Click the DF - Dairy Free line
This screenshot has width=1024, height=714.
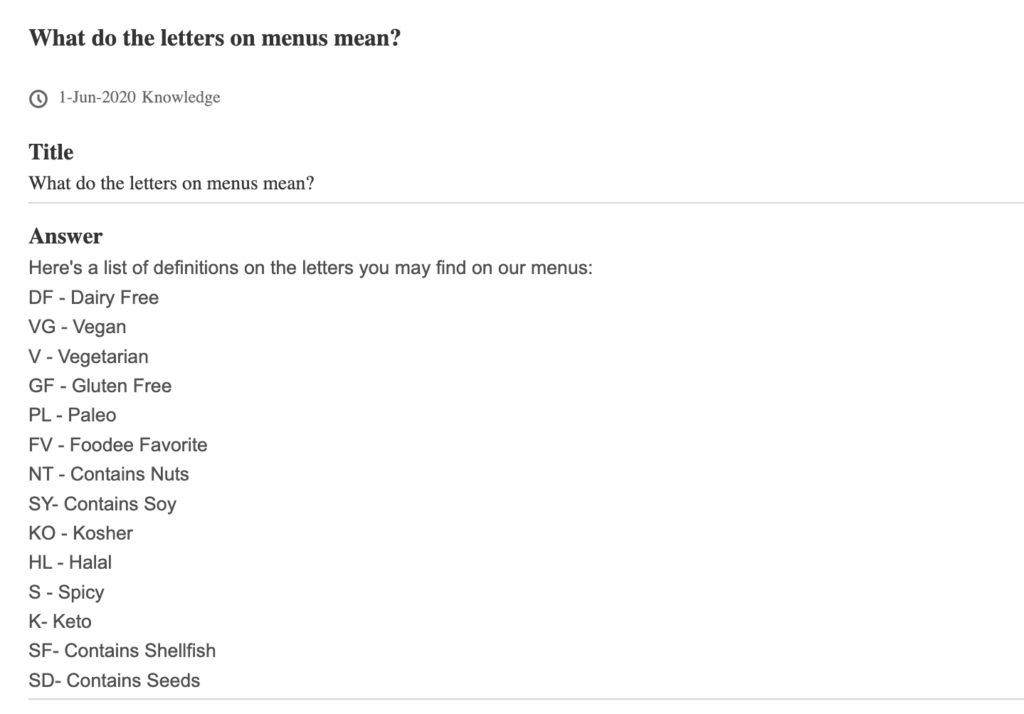(93, 297)
